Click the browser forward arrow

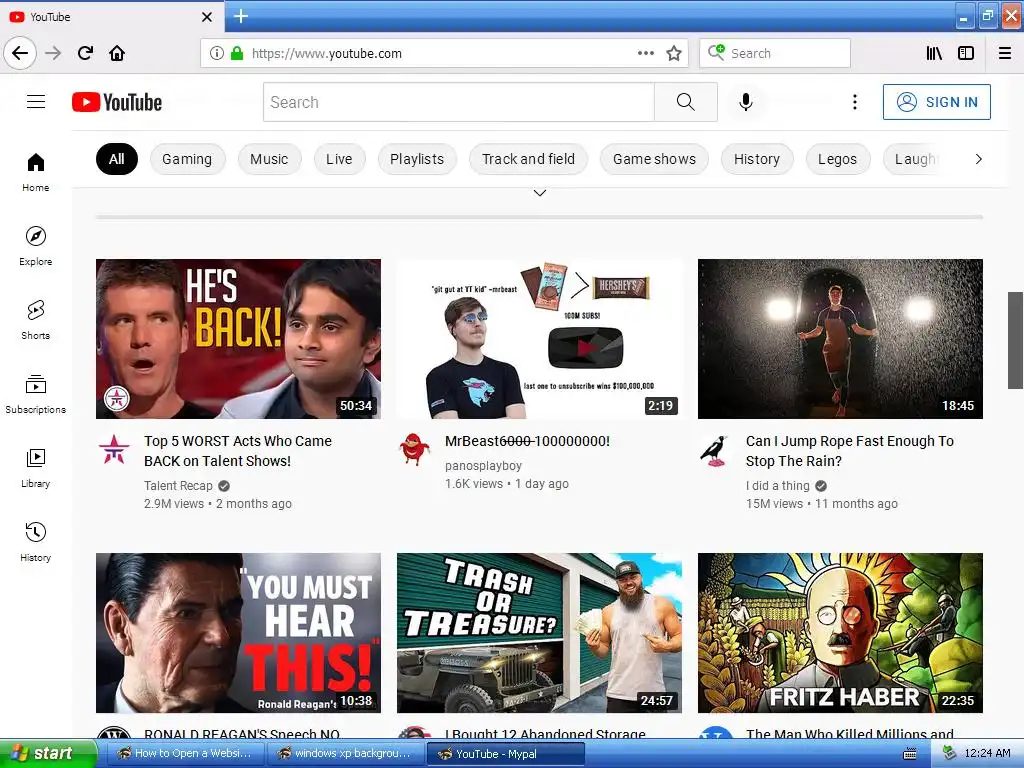click(53, 53)
